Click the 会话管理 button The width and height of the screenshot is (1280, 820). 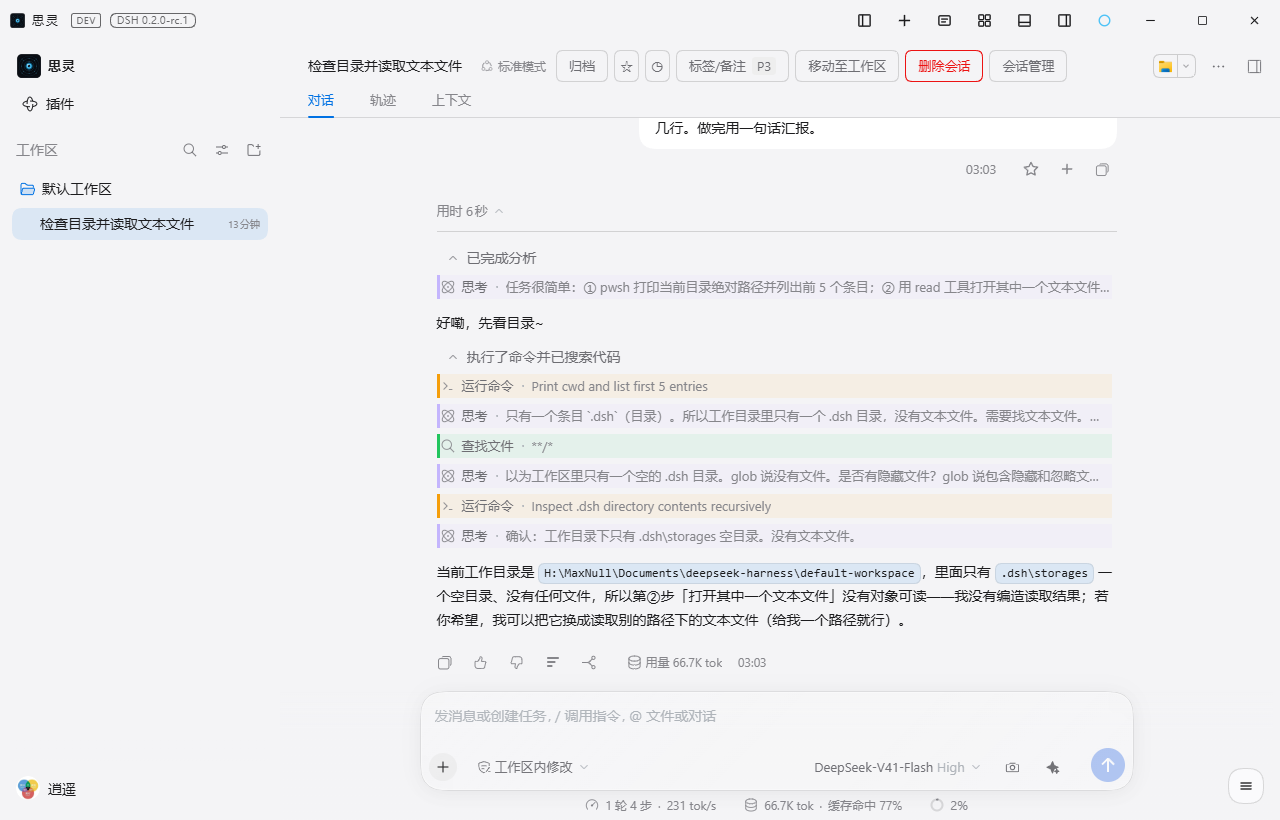tap(1028, 66)
